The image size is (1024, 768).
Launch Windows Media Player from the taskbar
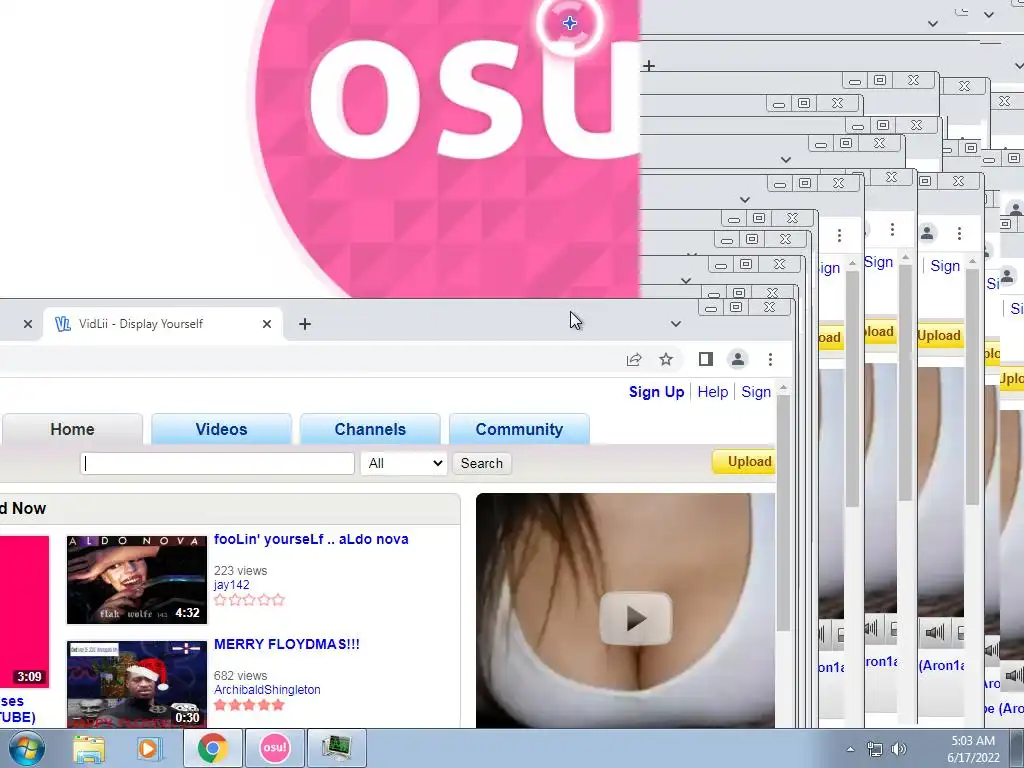pos(148,748)
